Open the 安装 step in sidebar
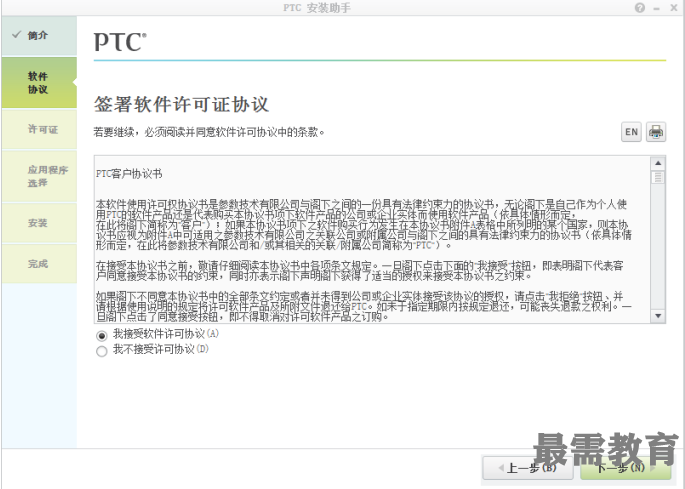Screen dimensions: 685x489 tap(39, 223)
